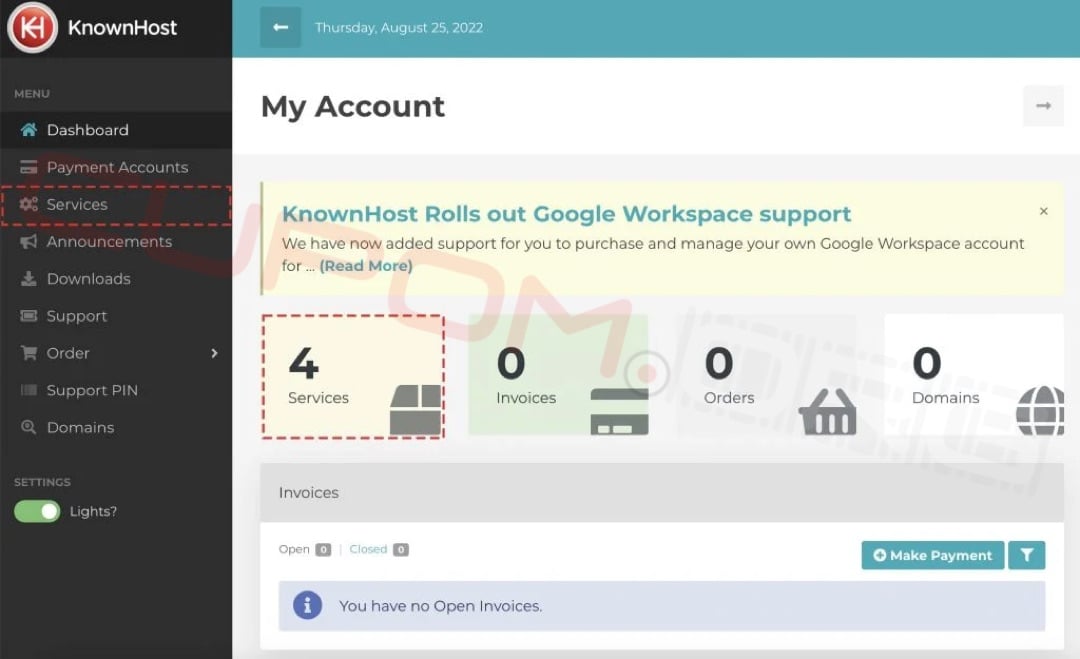Click the Support PIN barcode icon
The width and height of the screenshot is (1080, 659).
pos(28,390)
